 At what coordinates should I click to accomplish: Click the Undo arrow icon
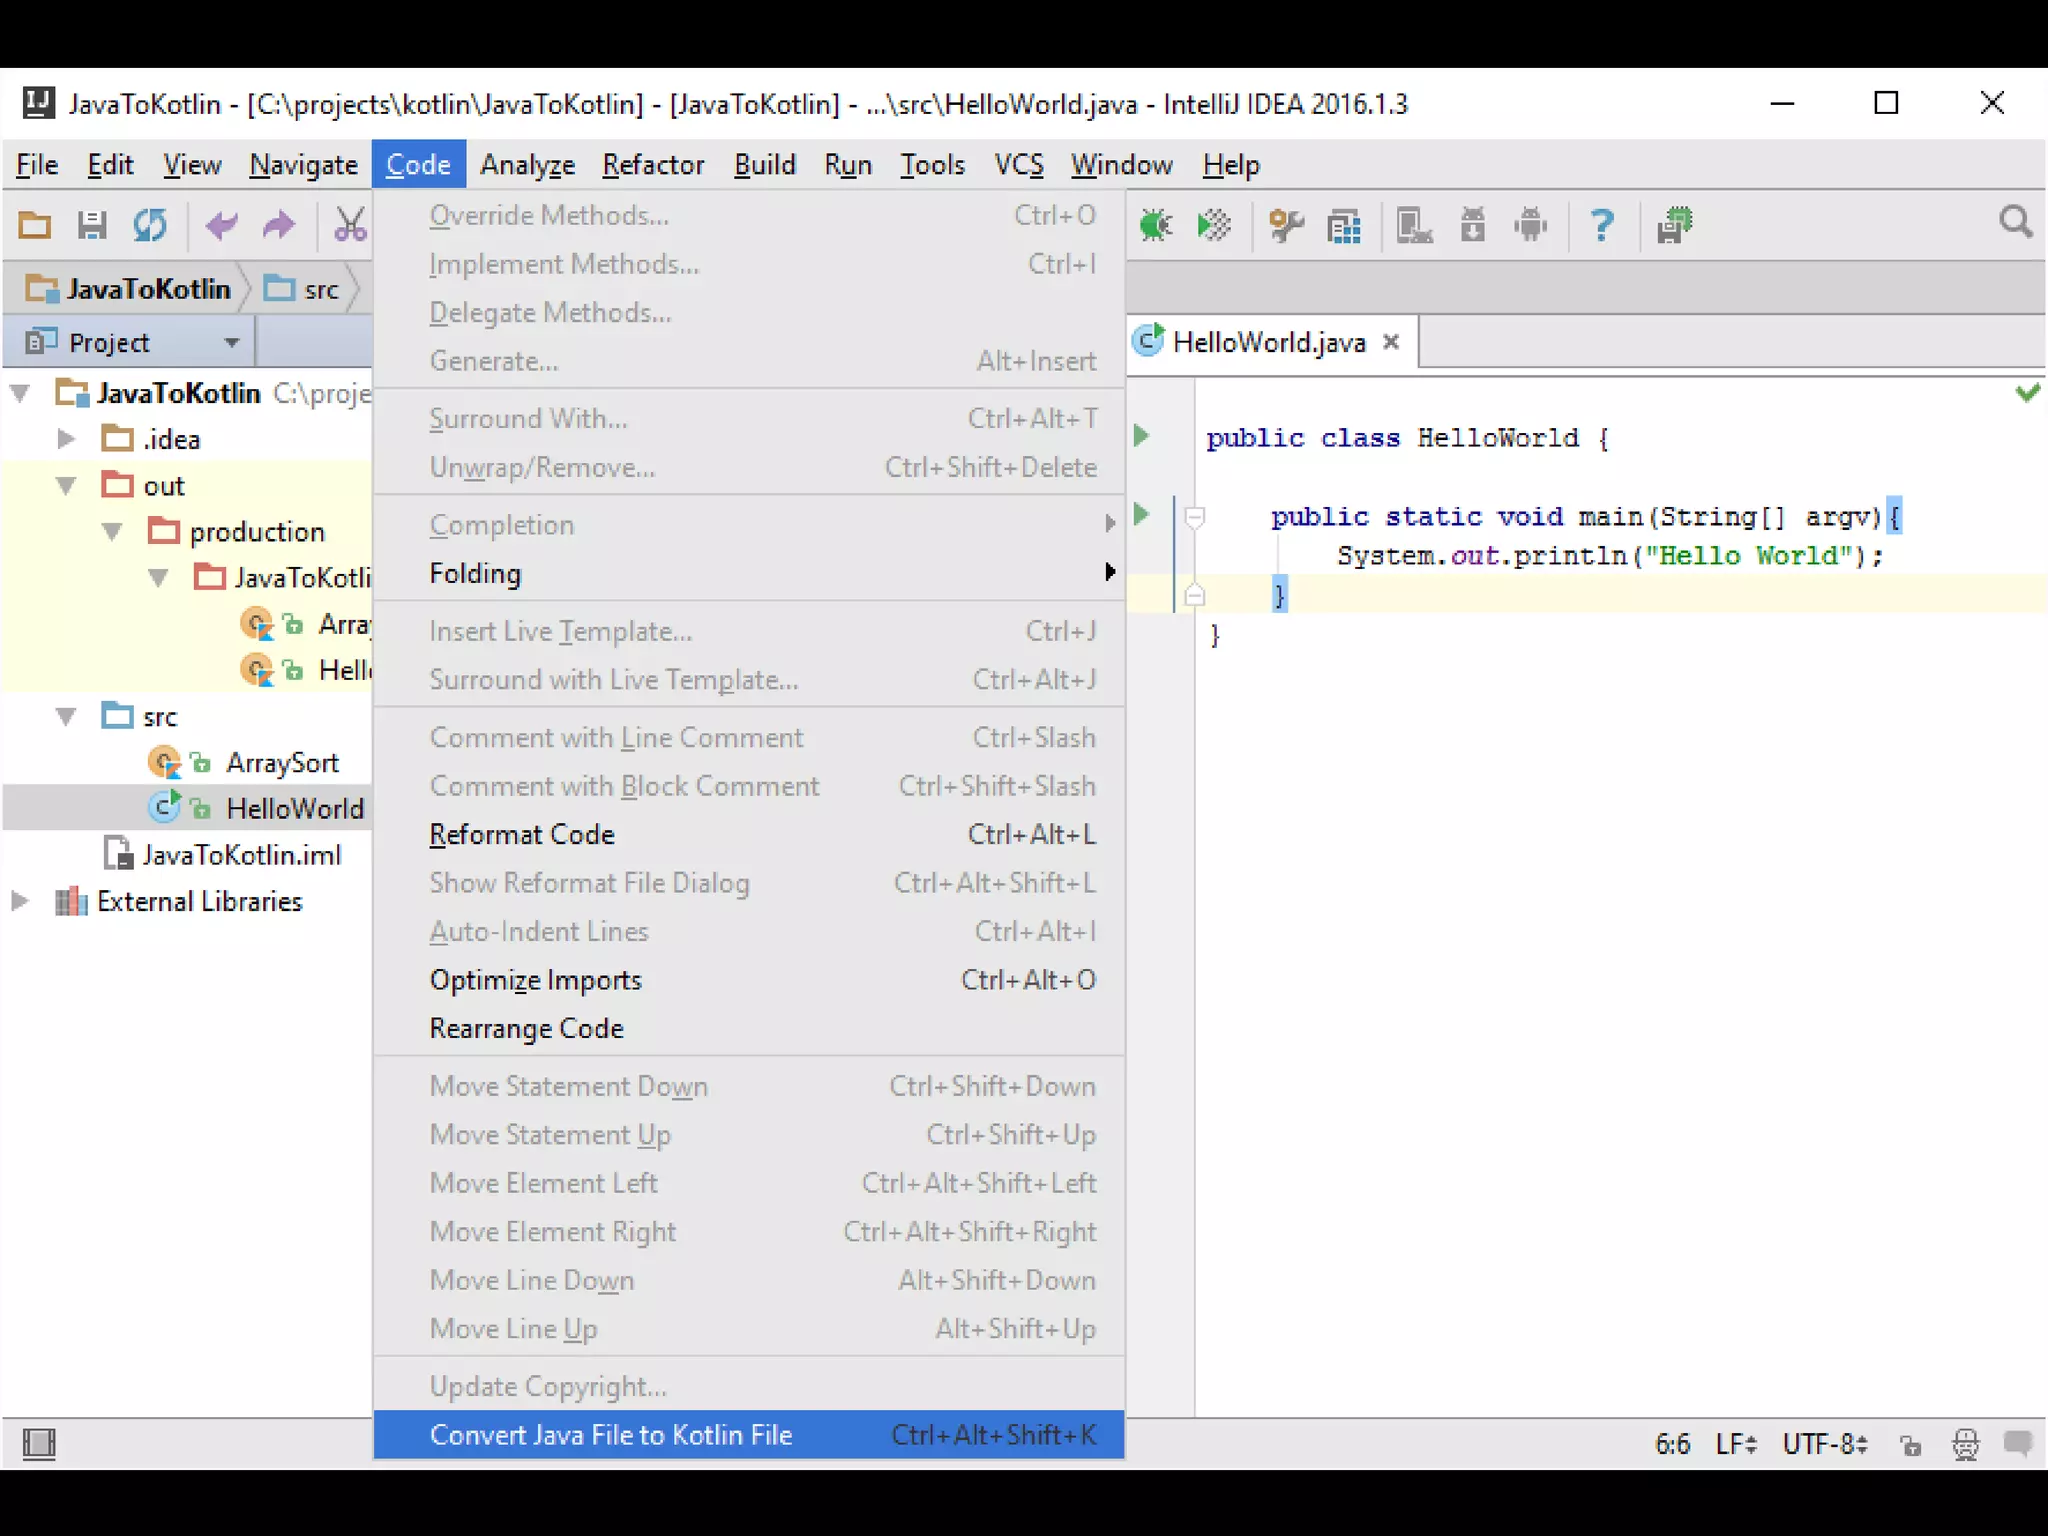tap(221, 225)
